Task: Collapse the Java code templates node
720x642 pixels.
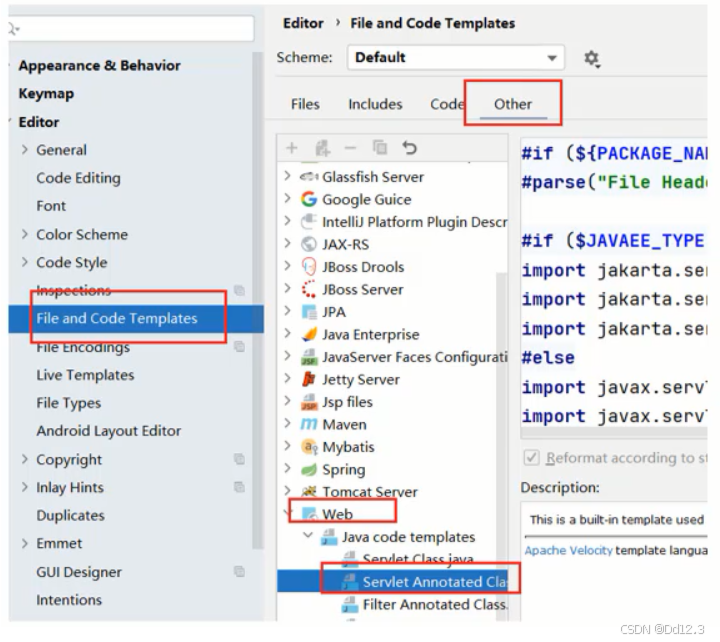Action: click(x=308, y=535)
